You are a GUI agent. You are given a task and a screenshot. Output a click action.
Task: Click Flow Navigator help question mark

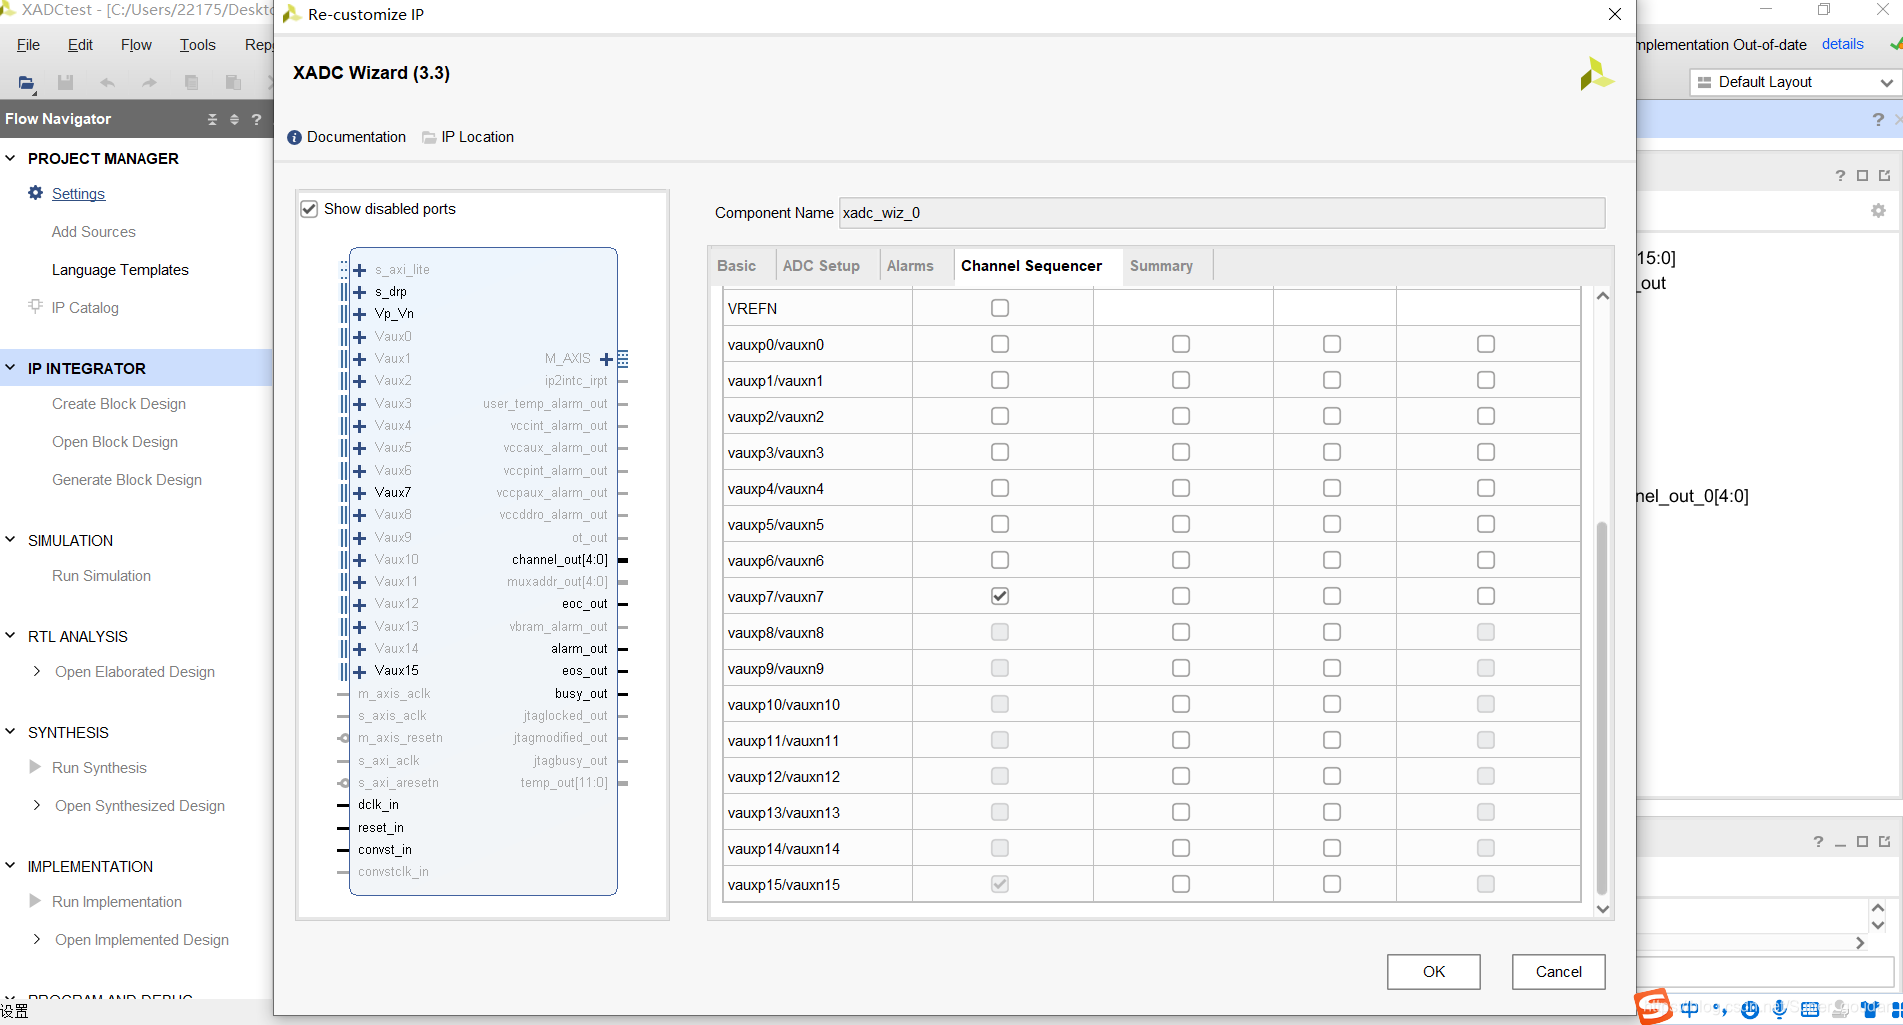256,119
